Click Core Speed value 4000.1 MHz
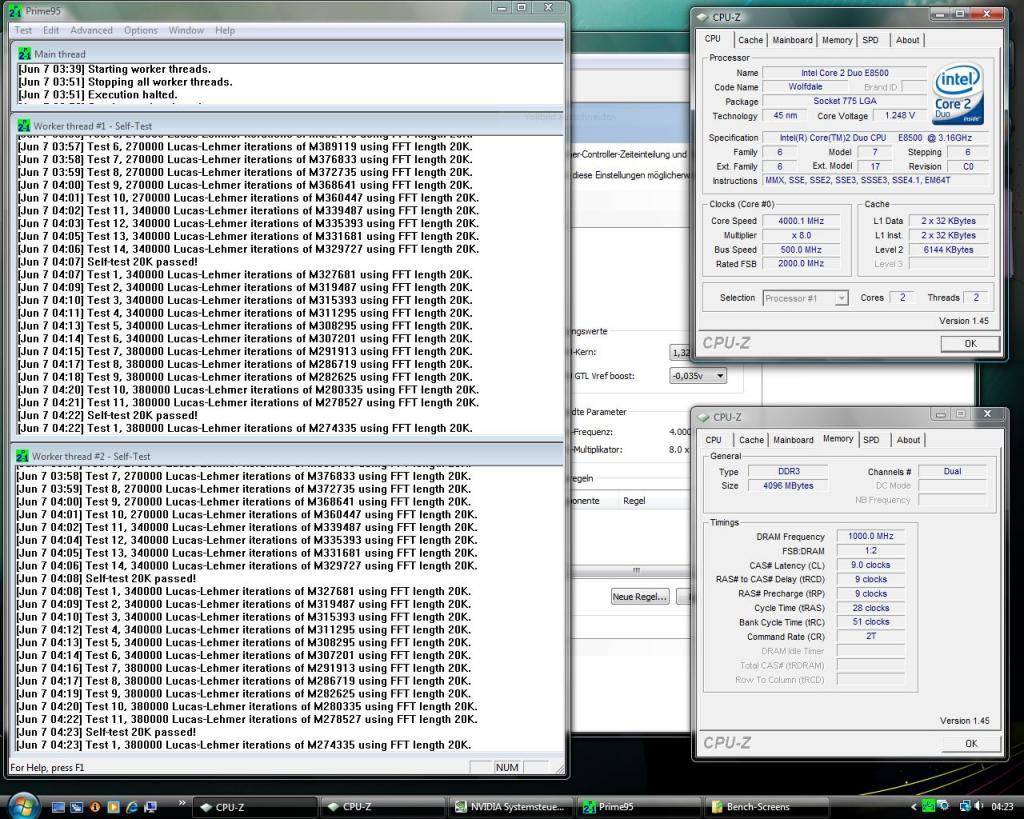Screen dimensions: 1024x819 click(x=801, y=221)
